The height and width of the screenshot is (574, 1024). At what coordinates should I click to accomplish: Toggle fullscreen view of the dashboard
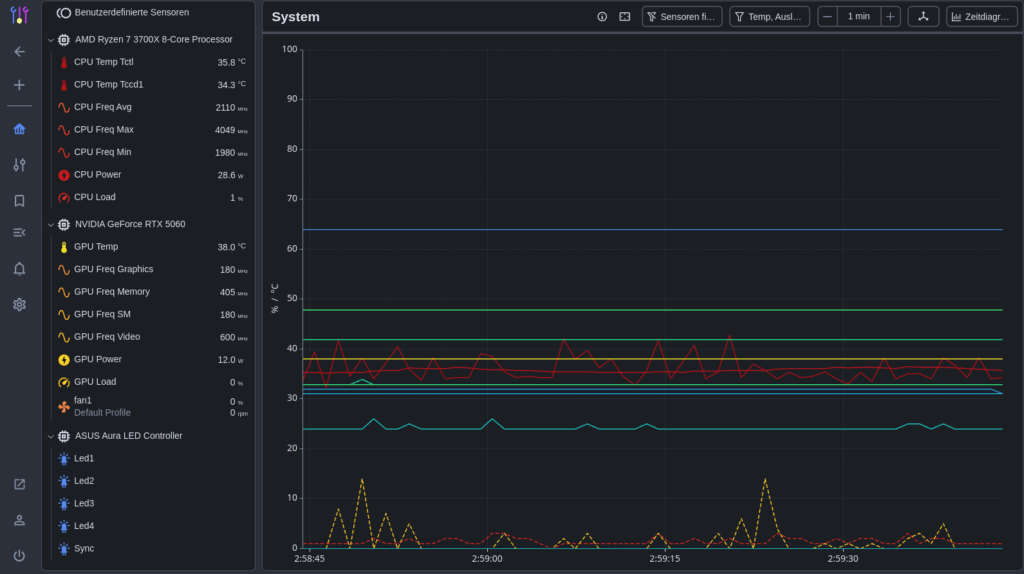(x=625, y=17)
